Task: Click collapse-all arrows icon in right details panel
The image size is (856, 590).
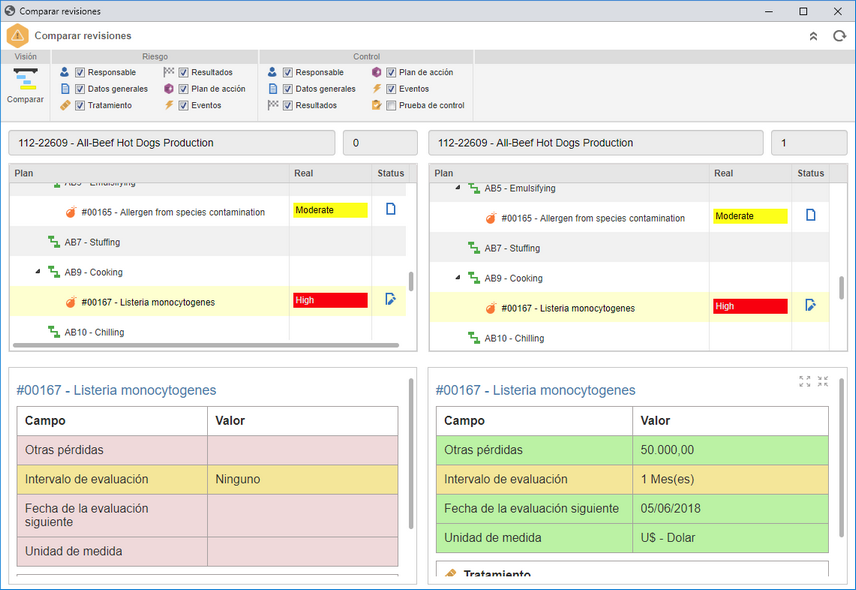Action: (823, 382)
